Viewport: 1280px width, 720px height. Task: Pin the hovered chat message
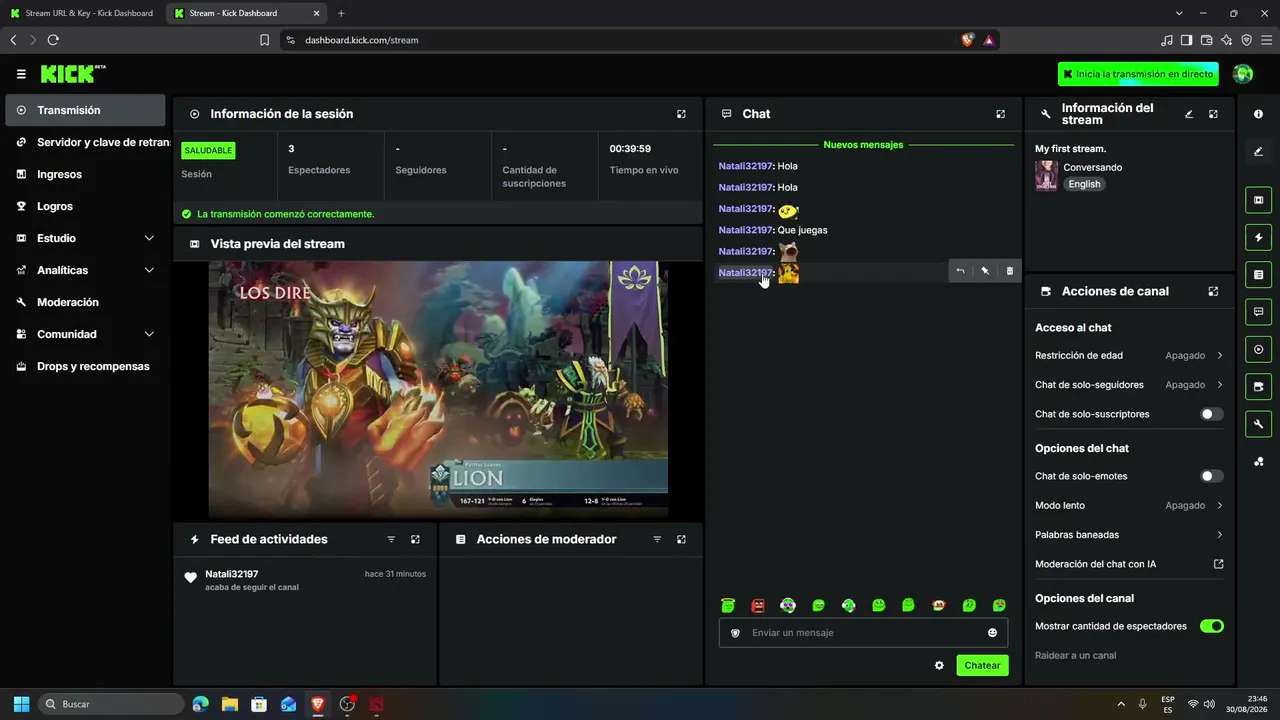click(985, 271)
